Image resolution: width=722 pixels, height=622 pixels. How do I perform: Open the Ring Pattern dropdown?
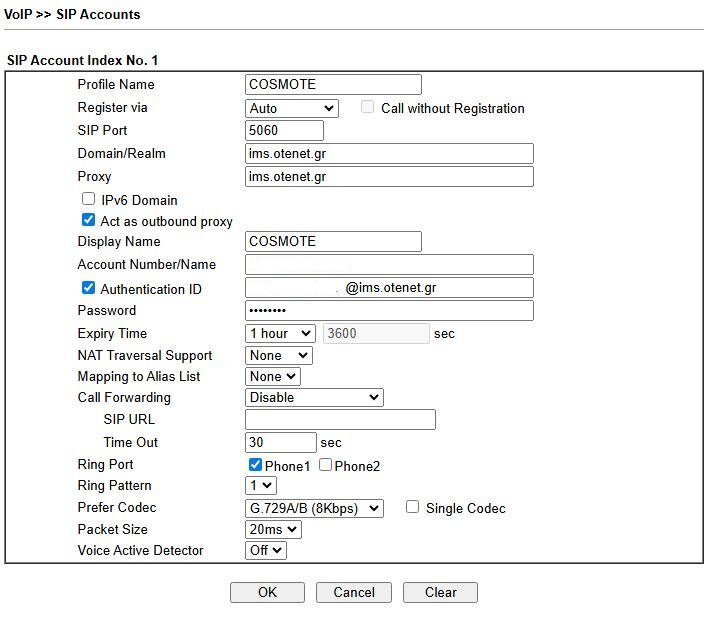[261, 485]
